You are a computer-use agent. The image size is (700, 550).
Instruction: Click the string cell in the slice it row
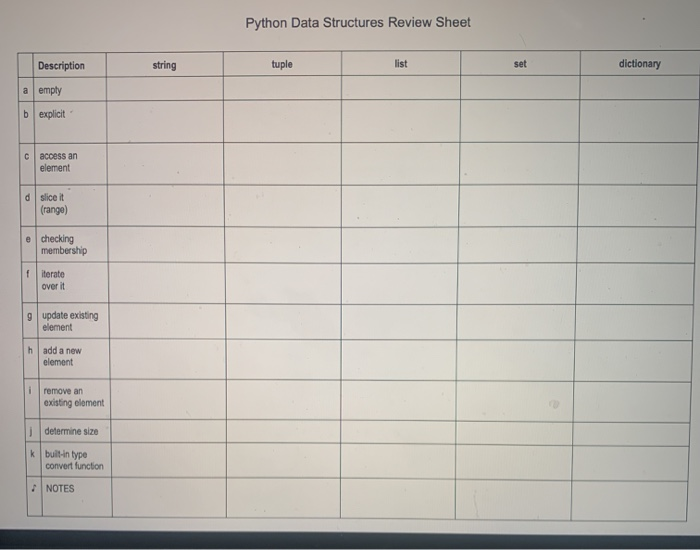point(166,205)
